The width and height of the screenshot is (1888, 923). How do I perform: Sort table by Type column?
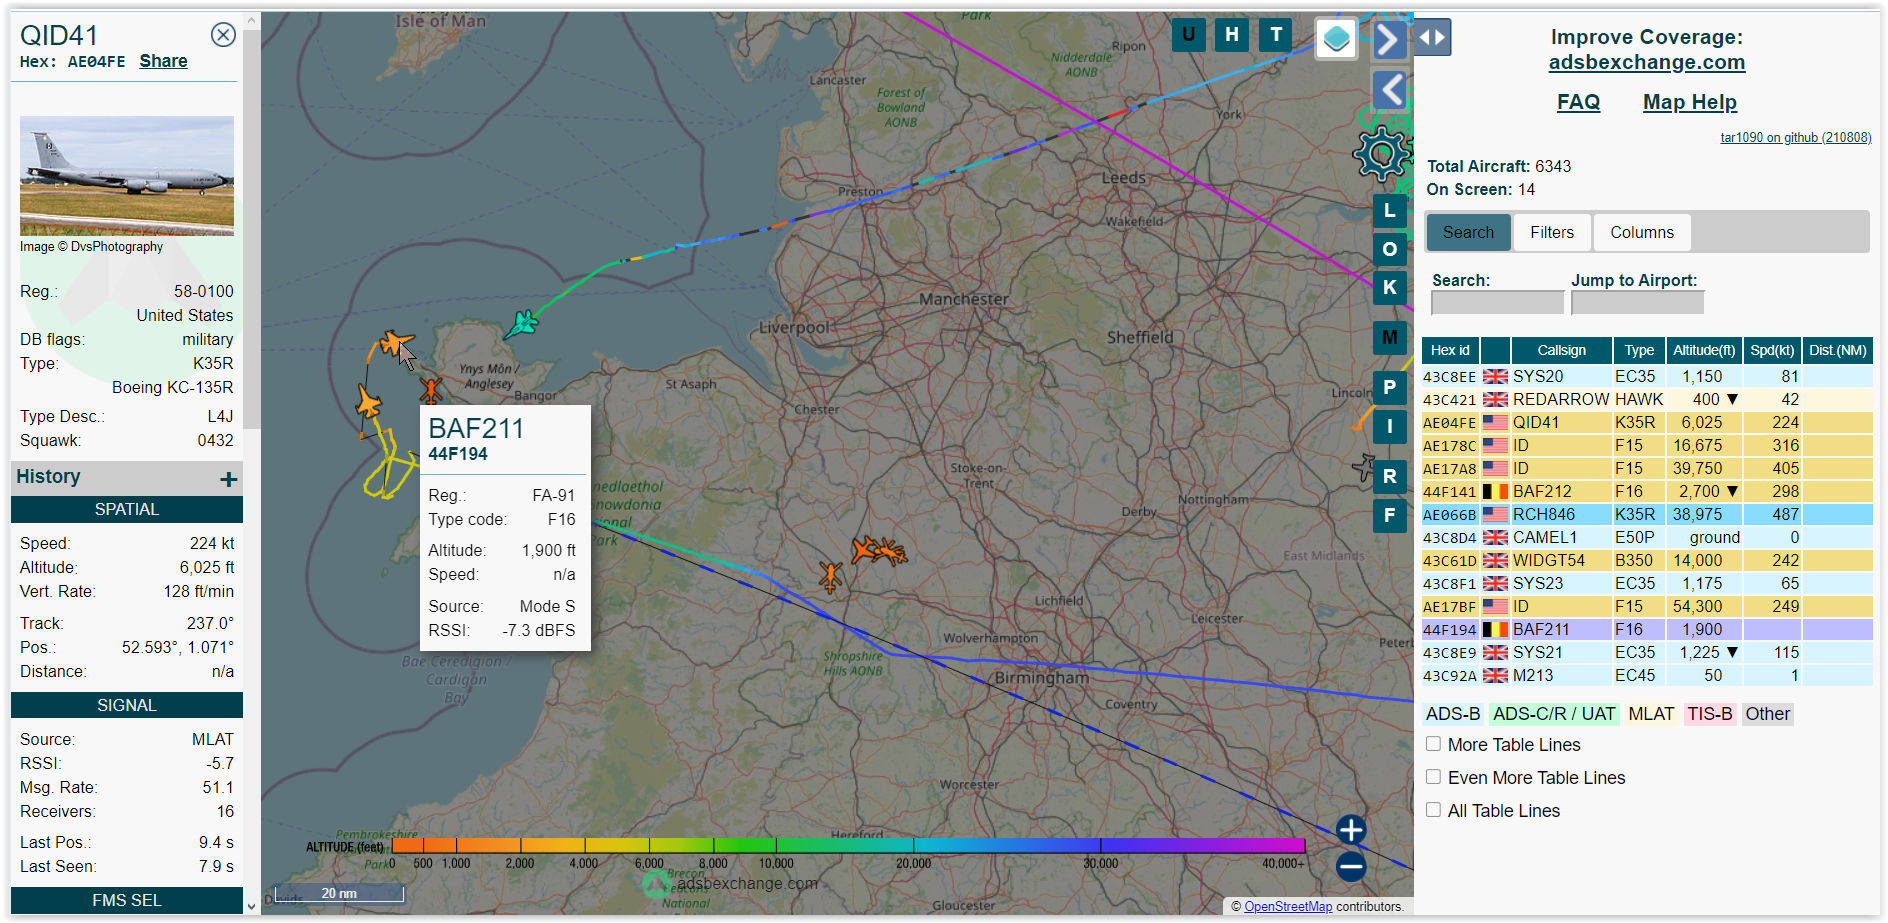pyautogui.click(x=1639, y=350)
